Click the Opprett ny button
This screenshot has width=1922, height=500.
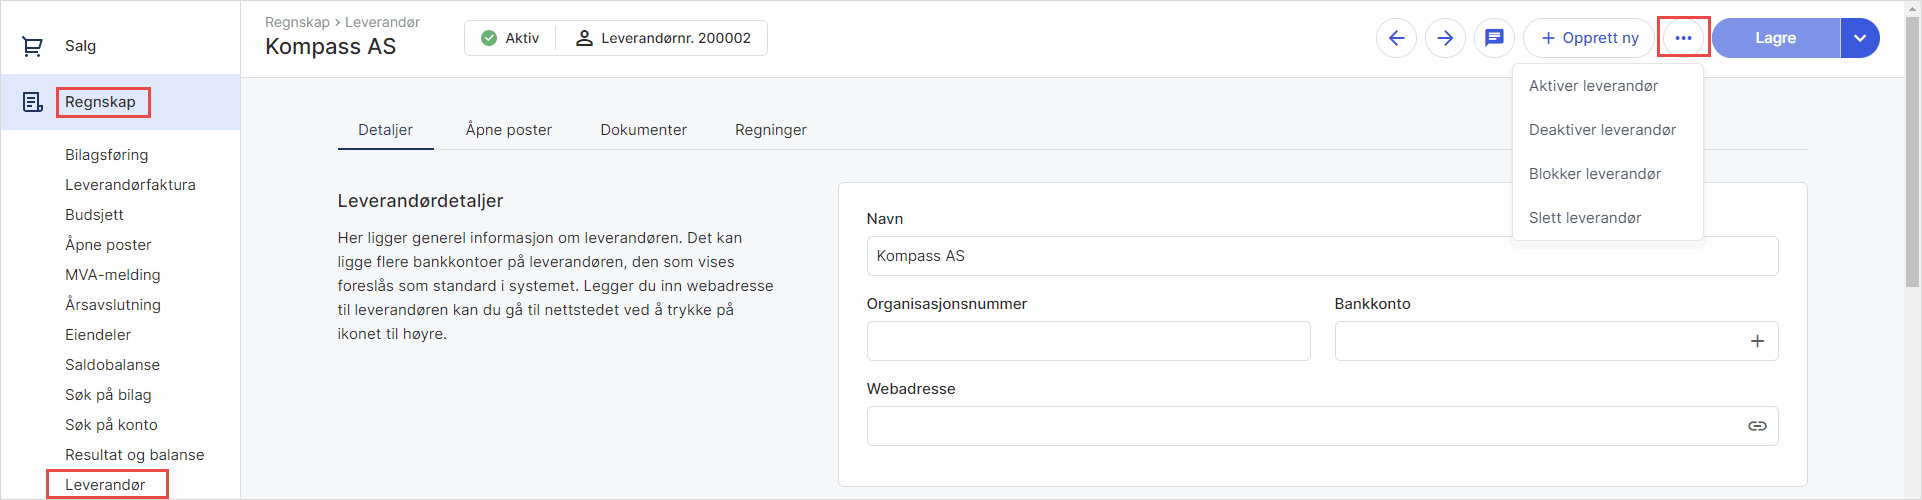click(1589, 38)
